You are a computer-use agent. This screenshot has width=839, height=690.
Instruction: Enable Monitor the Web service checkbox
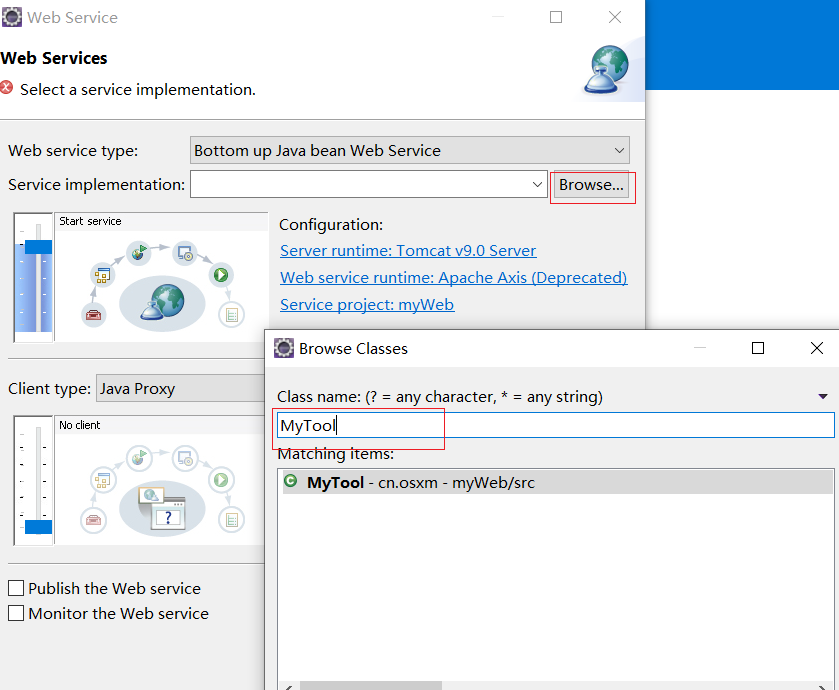[16, 613]
